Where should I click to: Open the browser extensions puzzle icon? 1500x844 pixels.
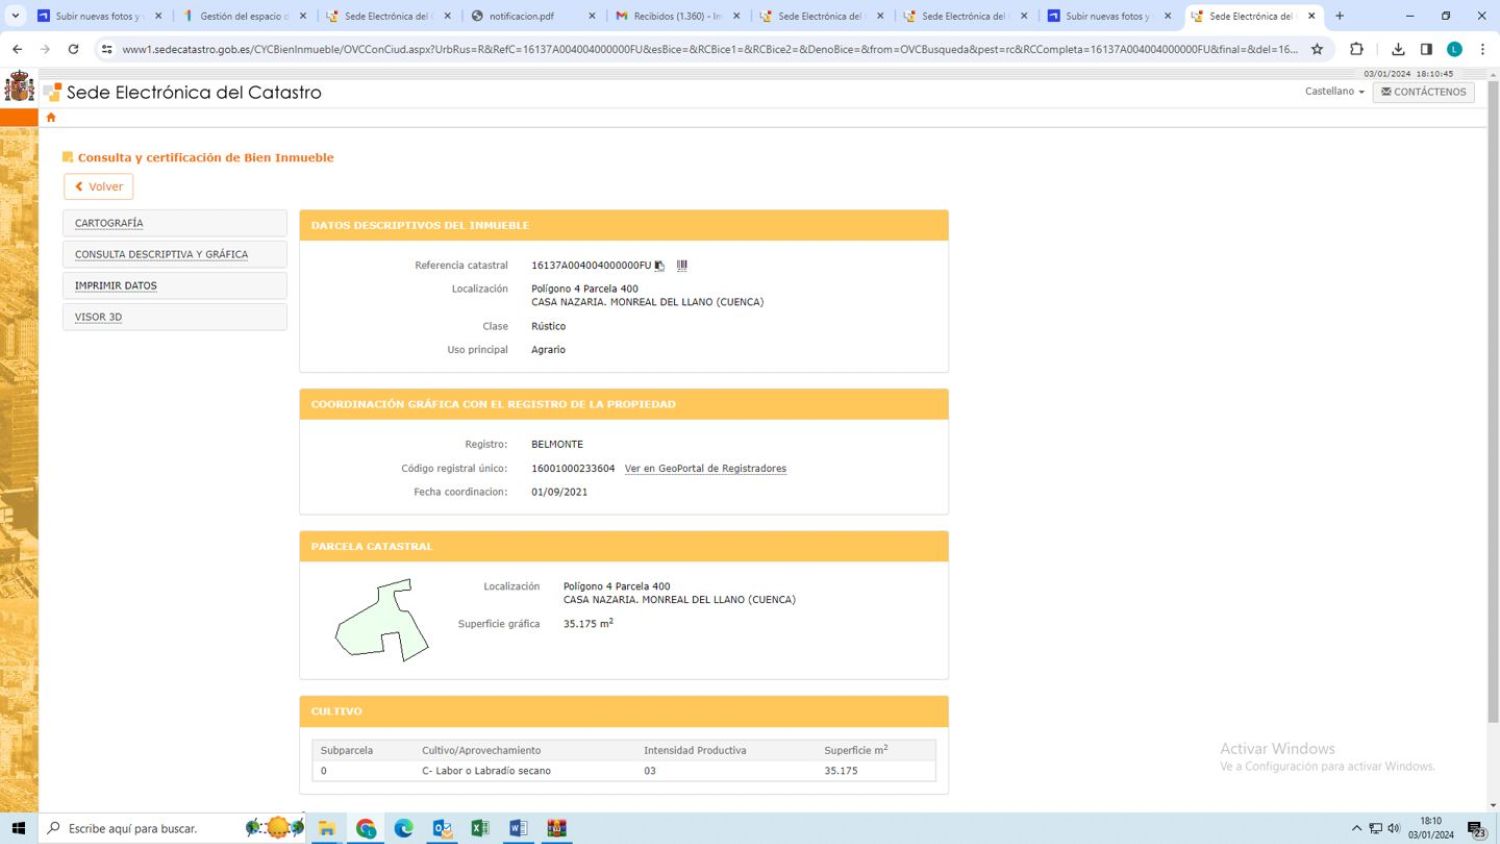click(1356, 49)
